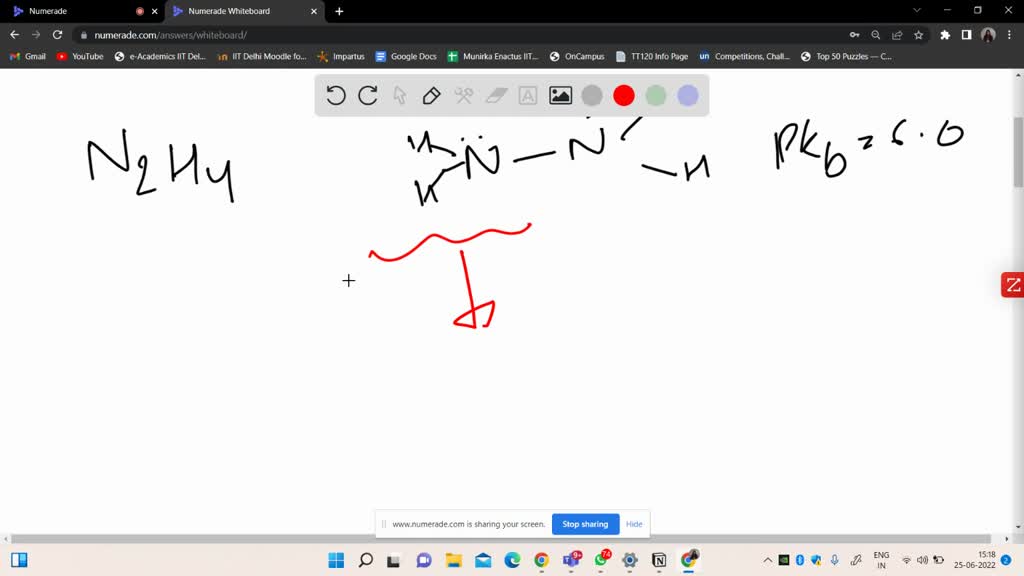The width and height of the screenshot is (1024, 576).
Task: Undo the last whiteboard stroke
Action: 336,95
